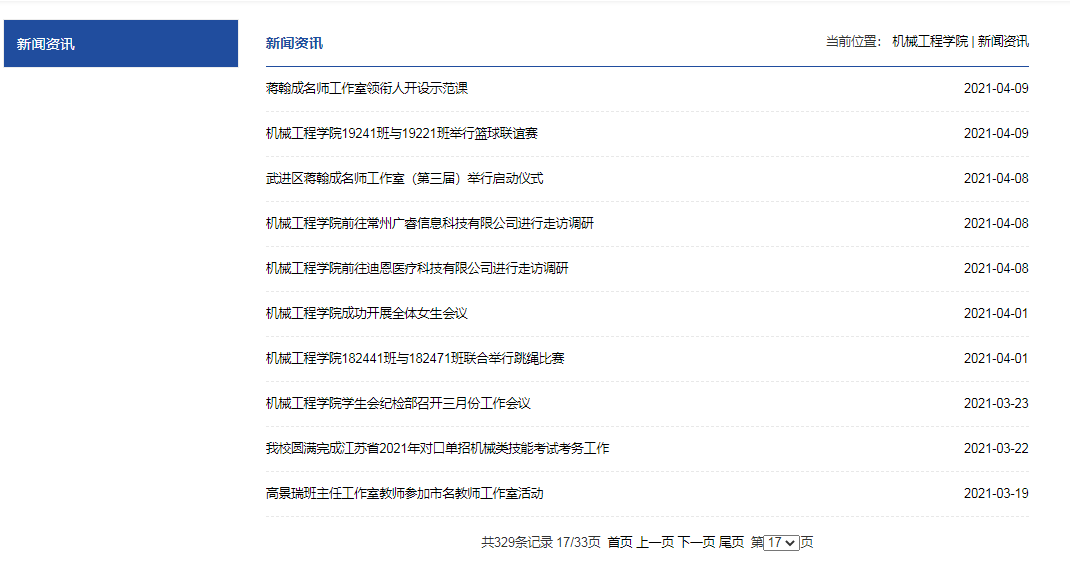The height and width of the screenshot is (563, 1070).
Task: Open the 新闻资讯 sidebar menu item
Action: click(x=46, y=44)
